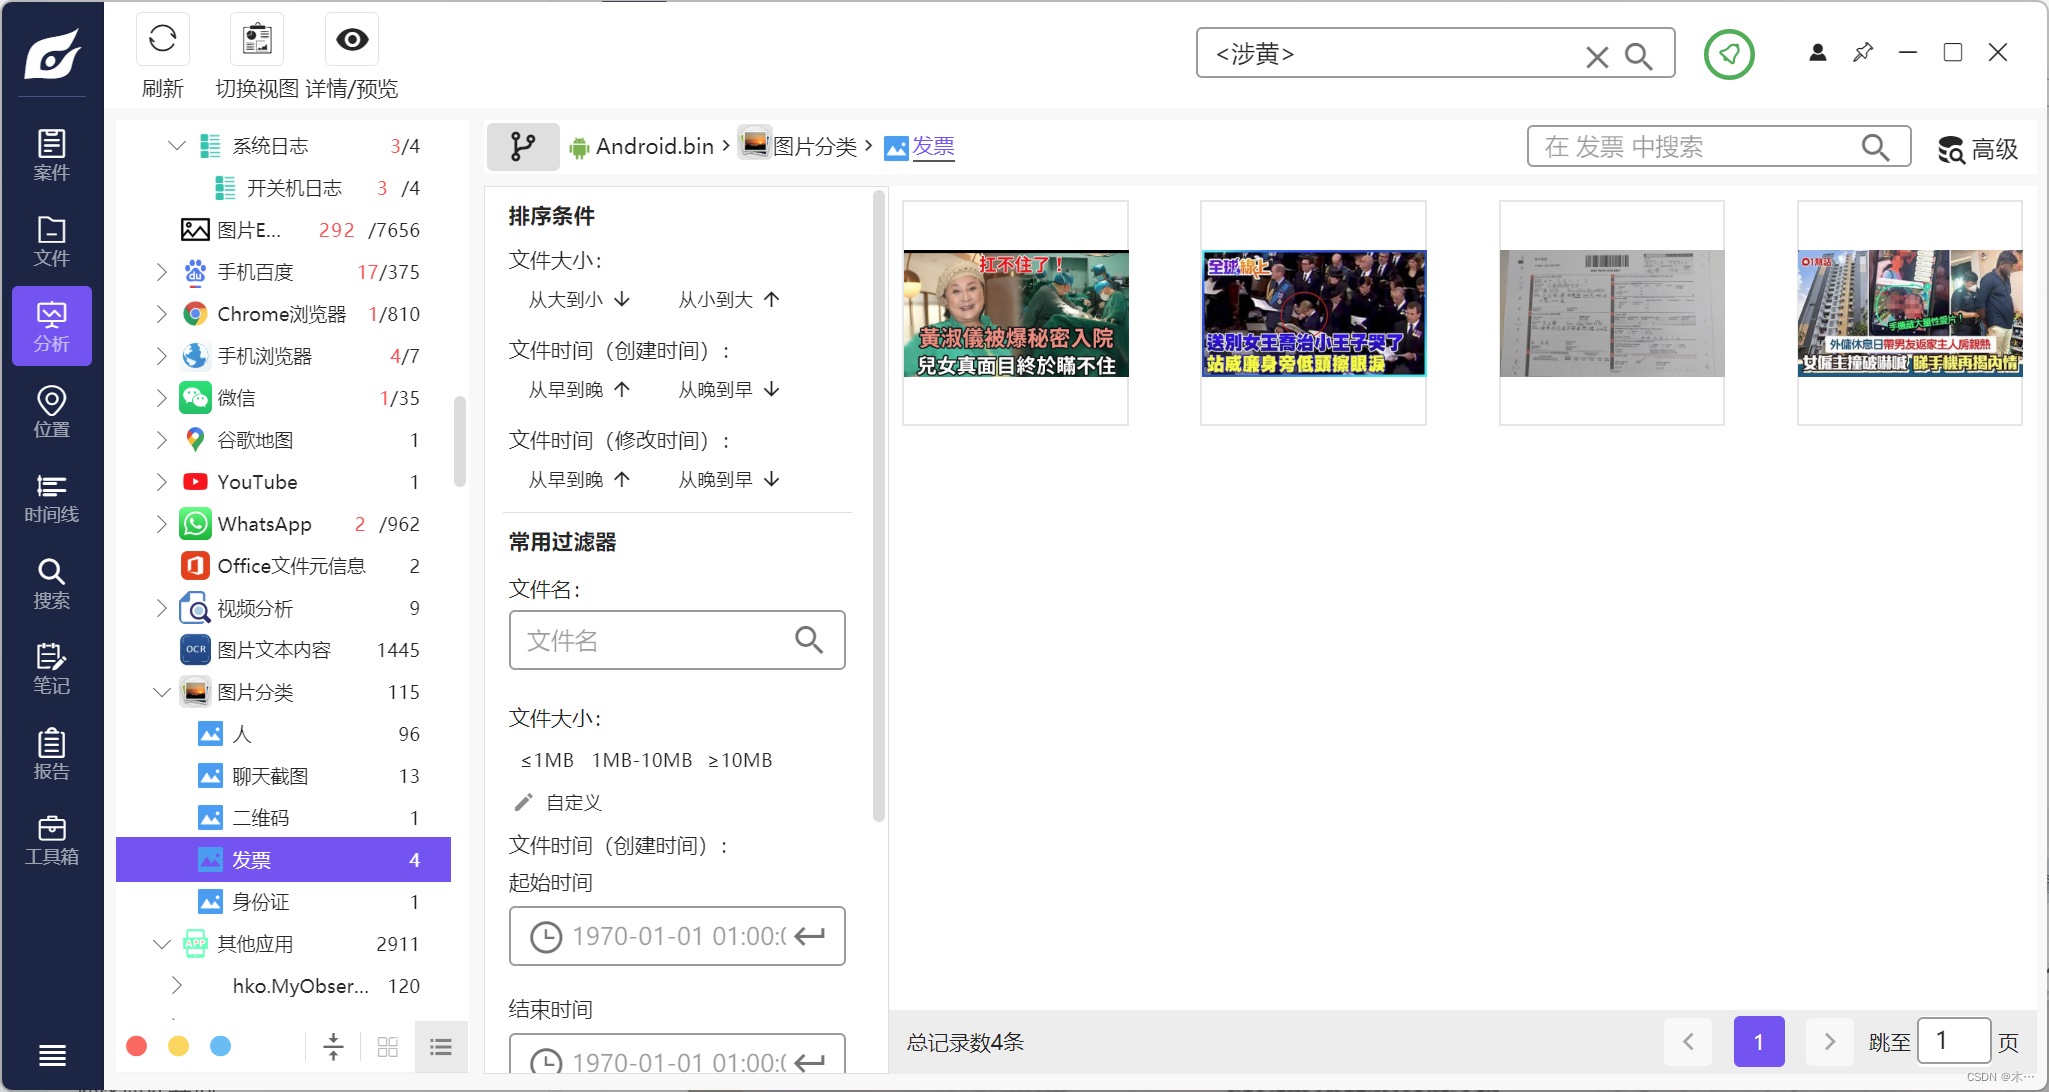This screenshot has width=2049, height=1092.
Task: Sort file size from large to small
Action: [579, 299]
